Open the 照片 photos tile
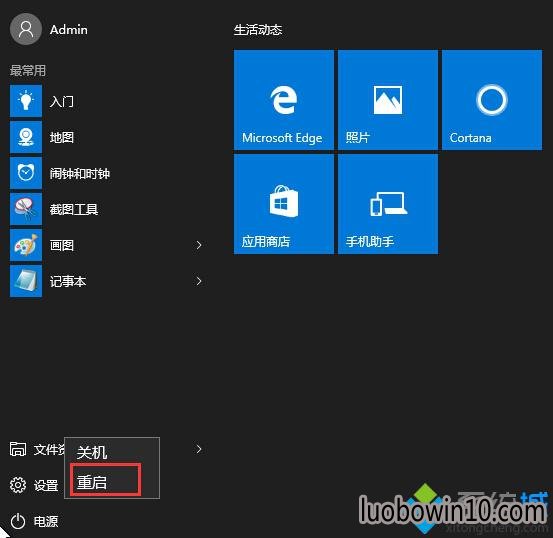The image size is (553, 538). 388,100
